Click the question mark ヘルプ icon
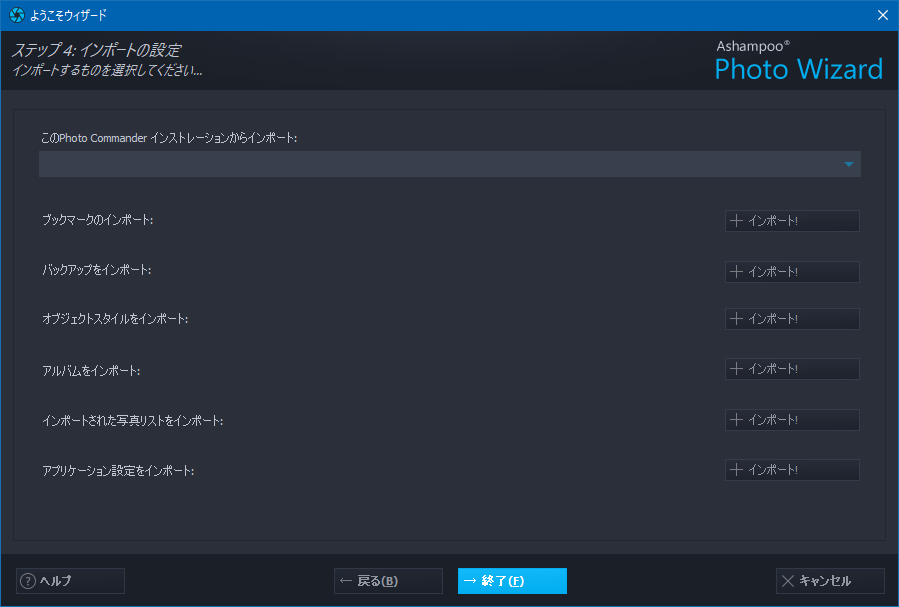 [28, 581]
